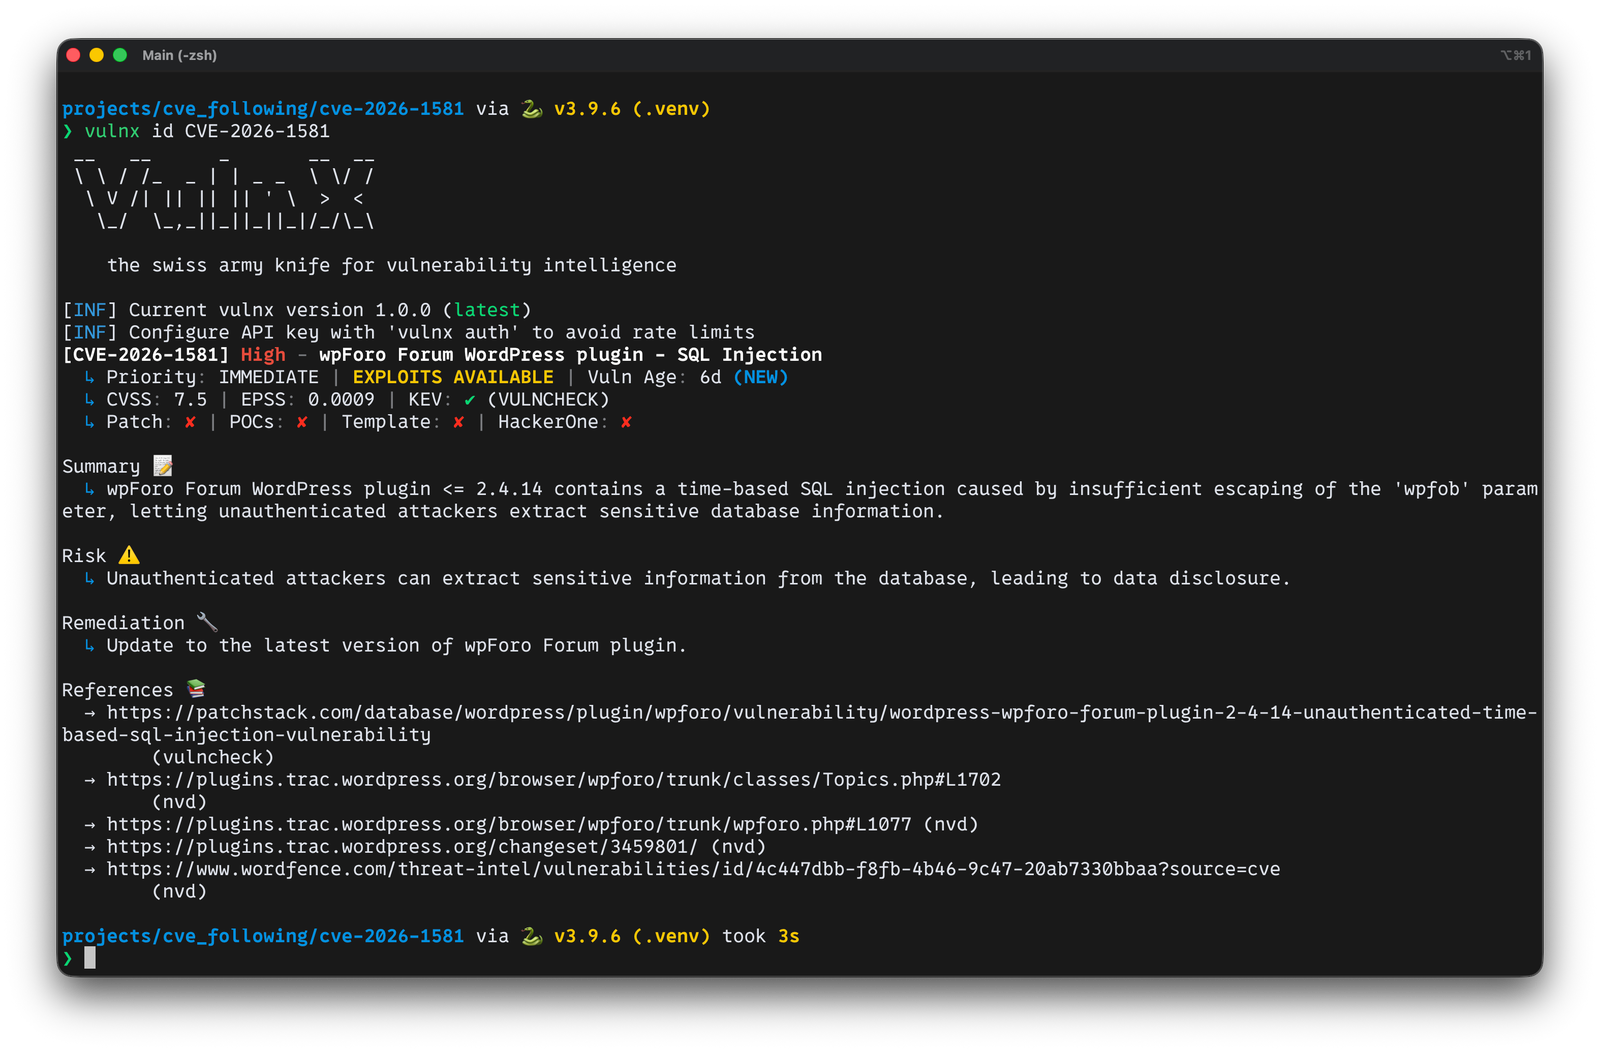Click the arrow bullet before Priority line
The width and height of the screenshot is (1600, 1052).
pos(90,377)
